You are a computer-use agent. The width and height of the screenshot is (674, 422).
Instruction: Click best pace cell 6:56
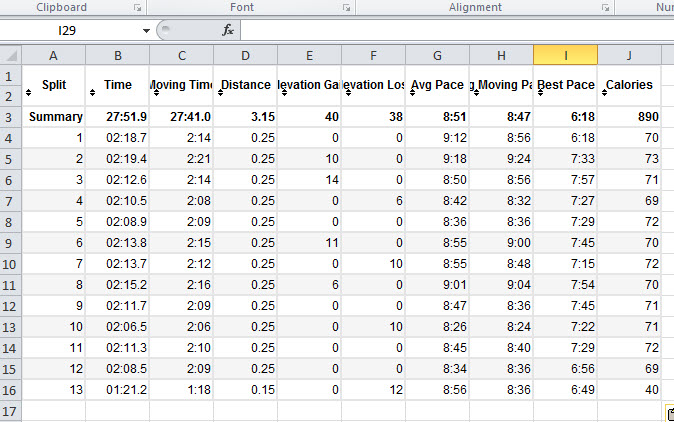pos(565,369)
